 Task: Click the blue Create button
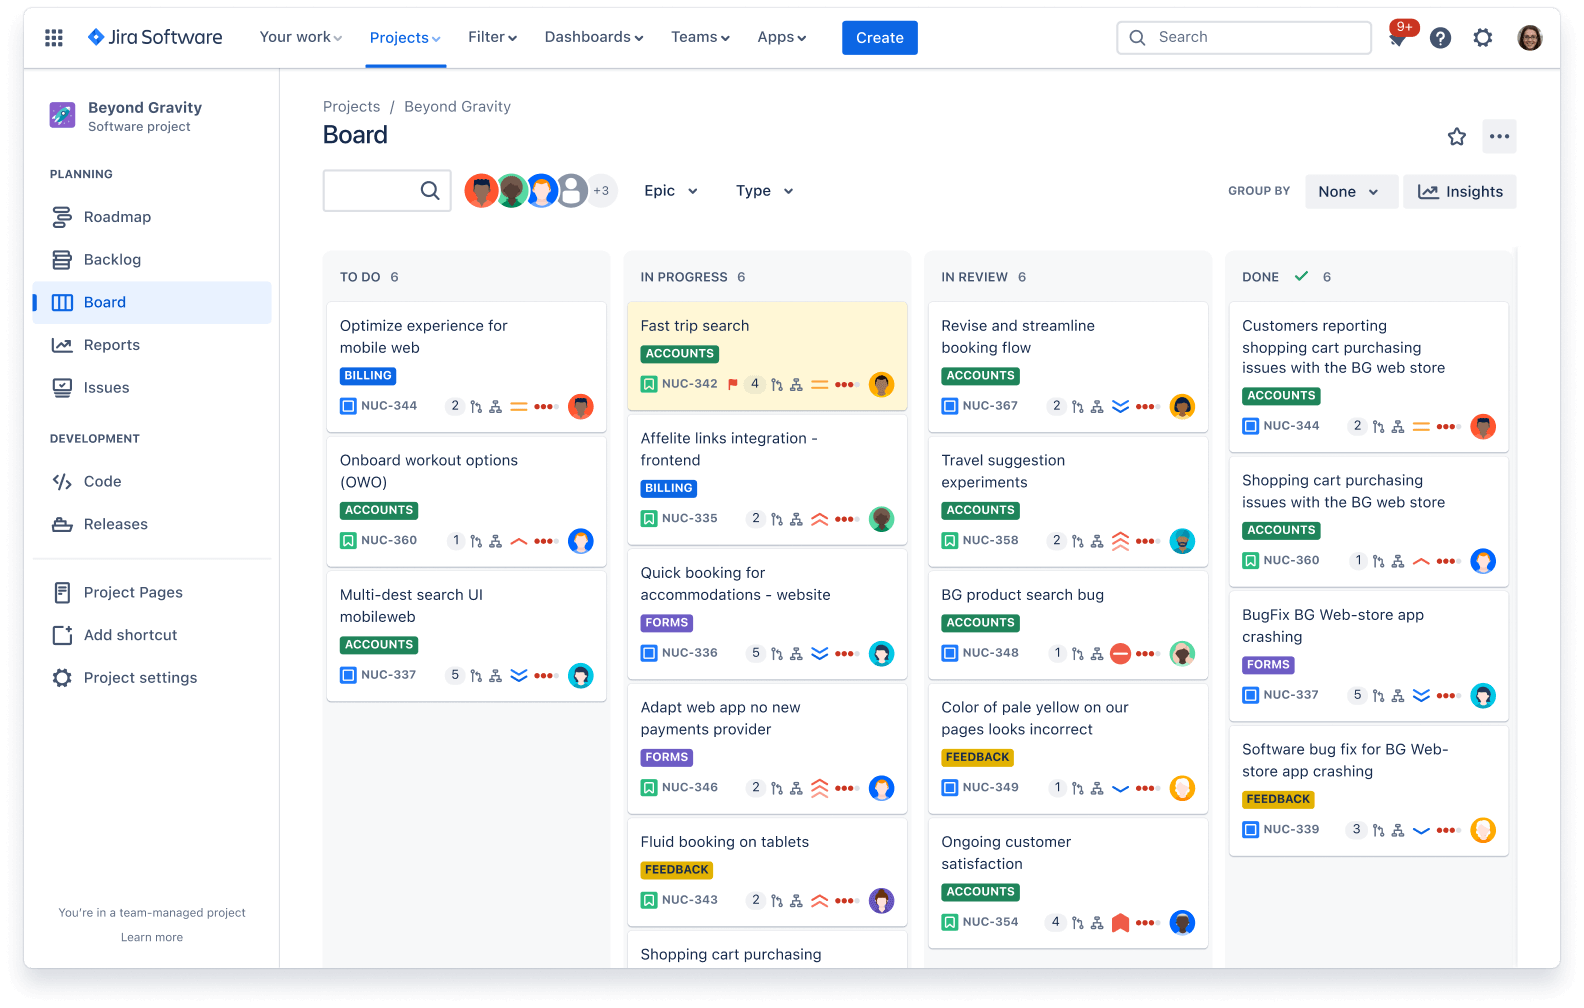pyautogui.click(x=879, y=38)
